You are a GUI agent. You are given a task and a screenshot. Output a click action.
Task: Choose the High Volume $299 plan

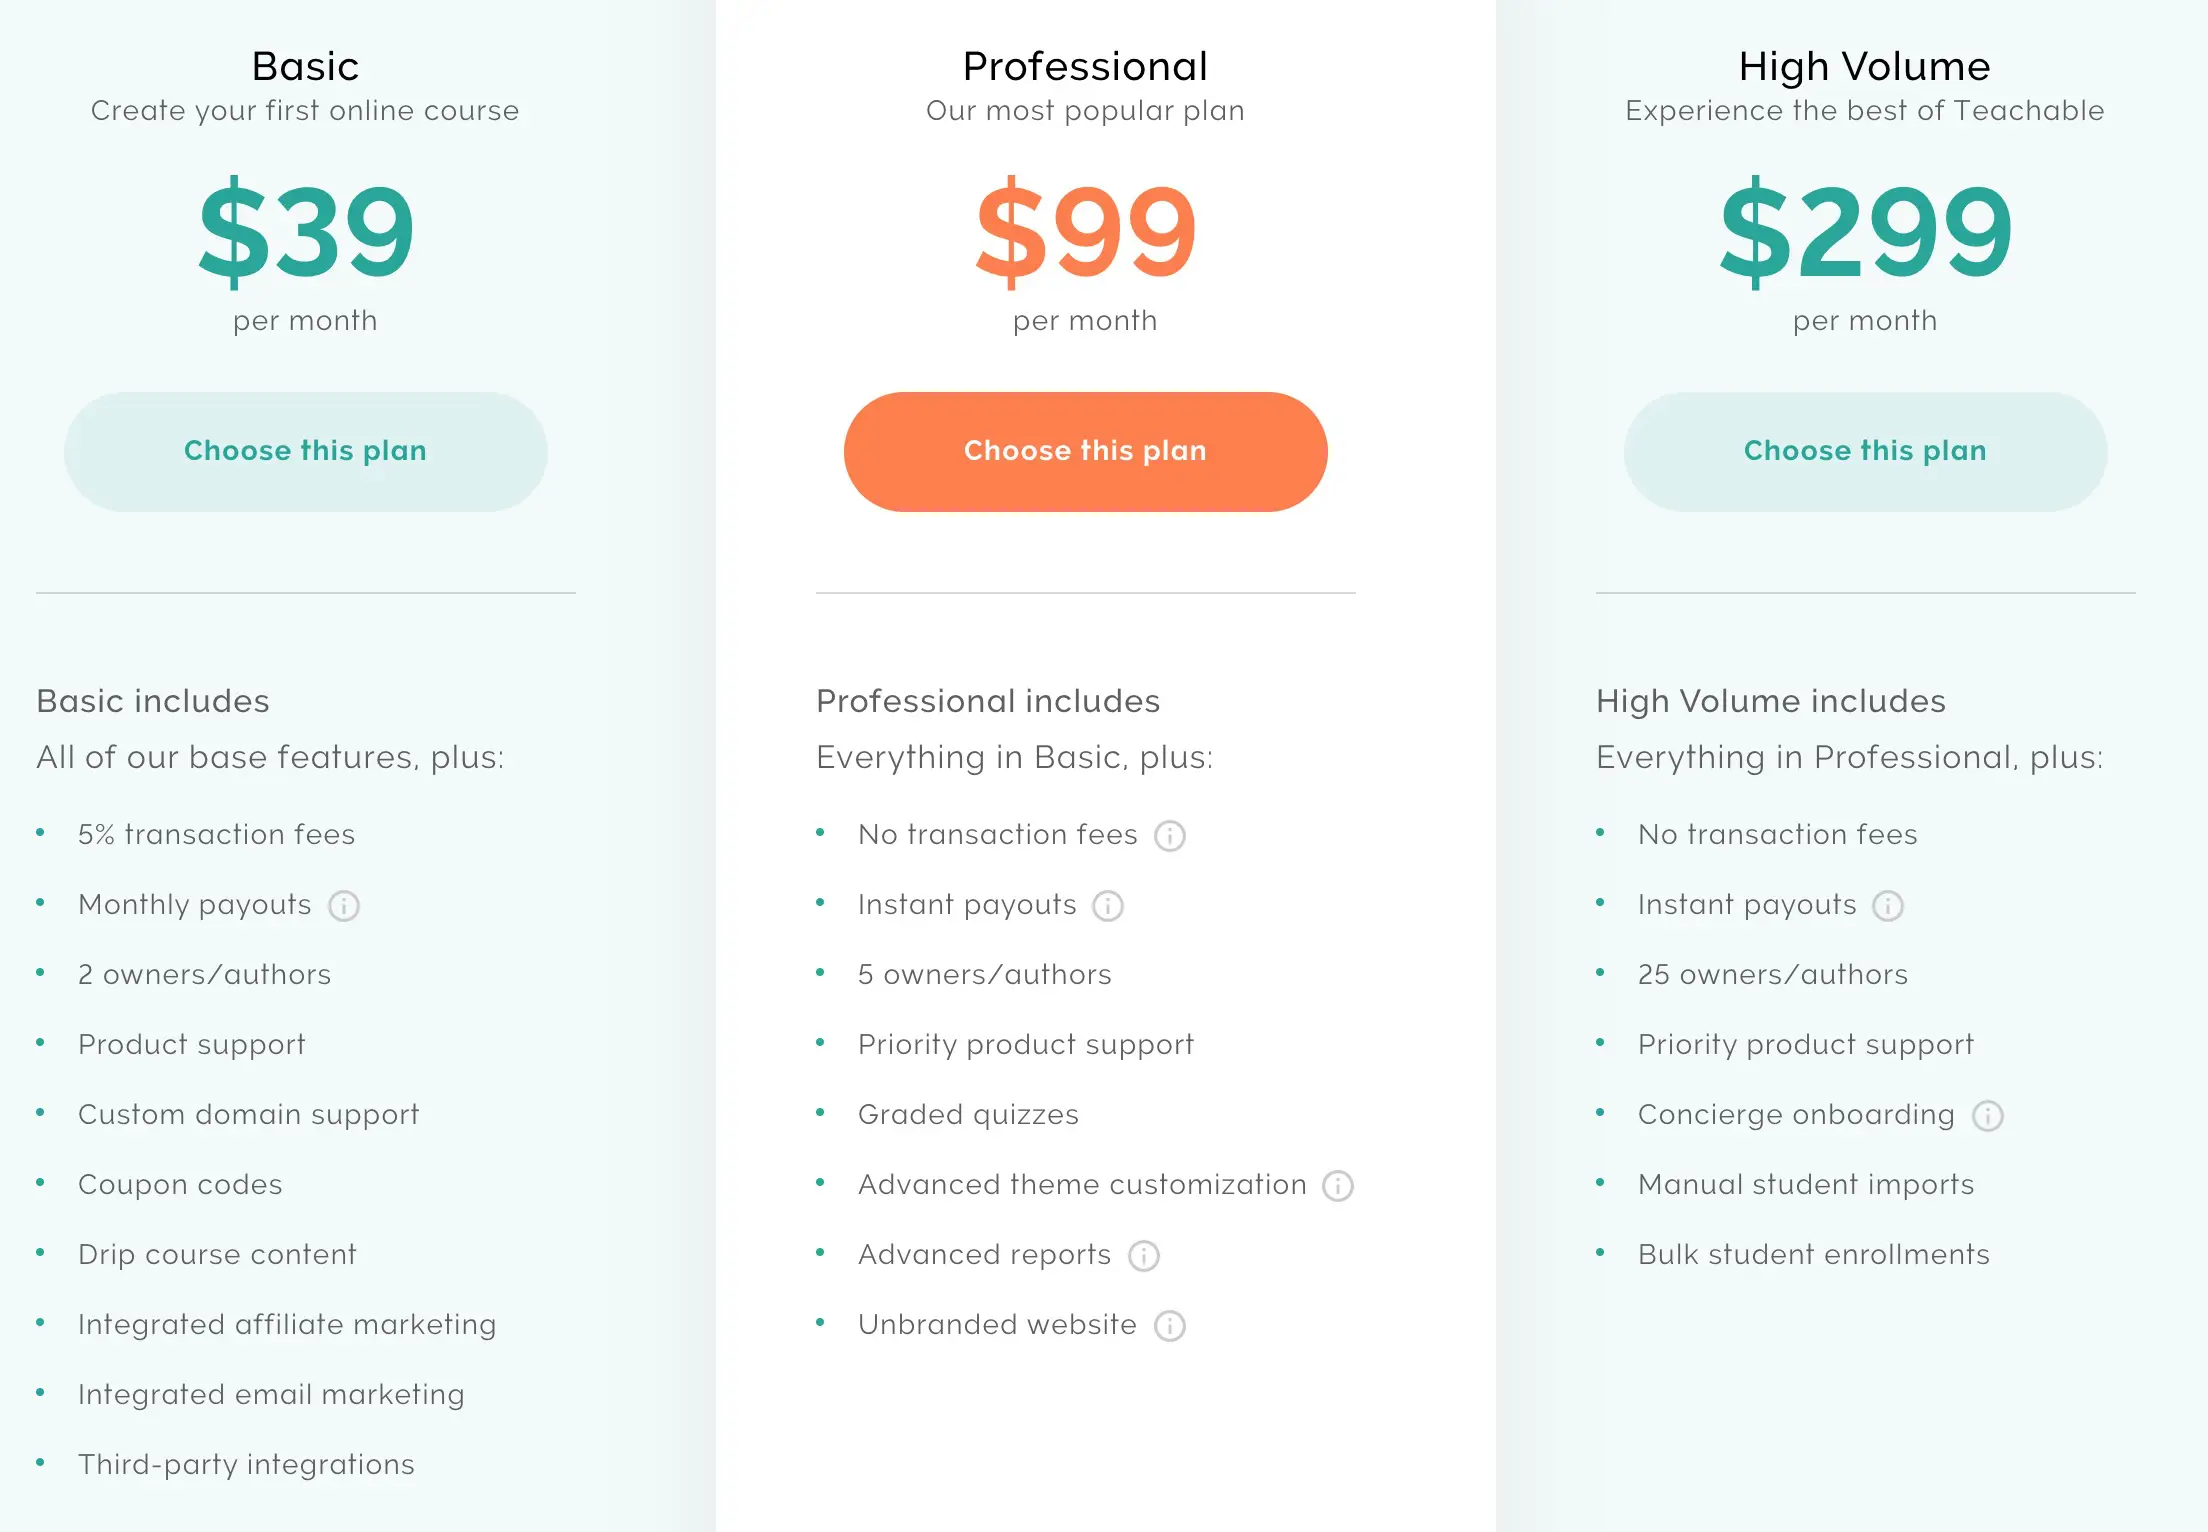pos(1866,452)
